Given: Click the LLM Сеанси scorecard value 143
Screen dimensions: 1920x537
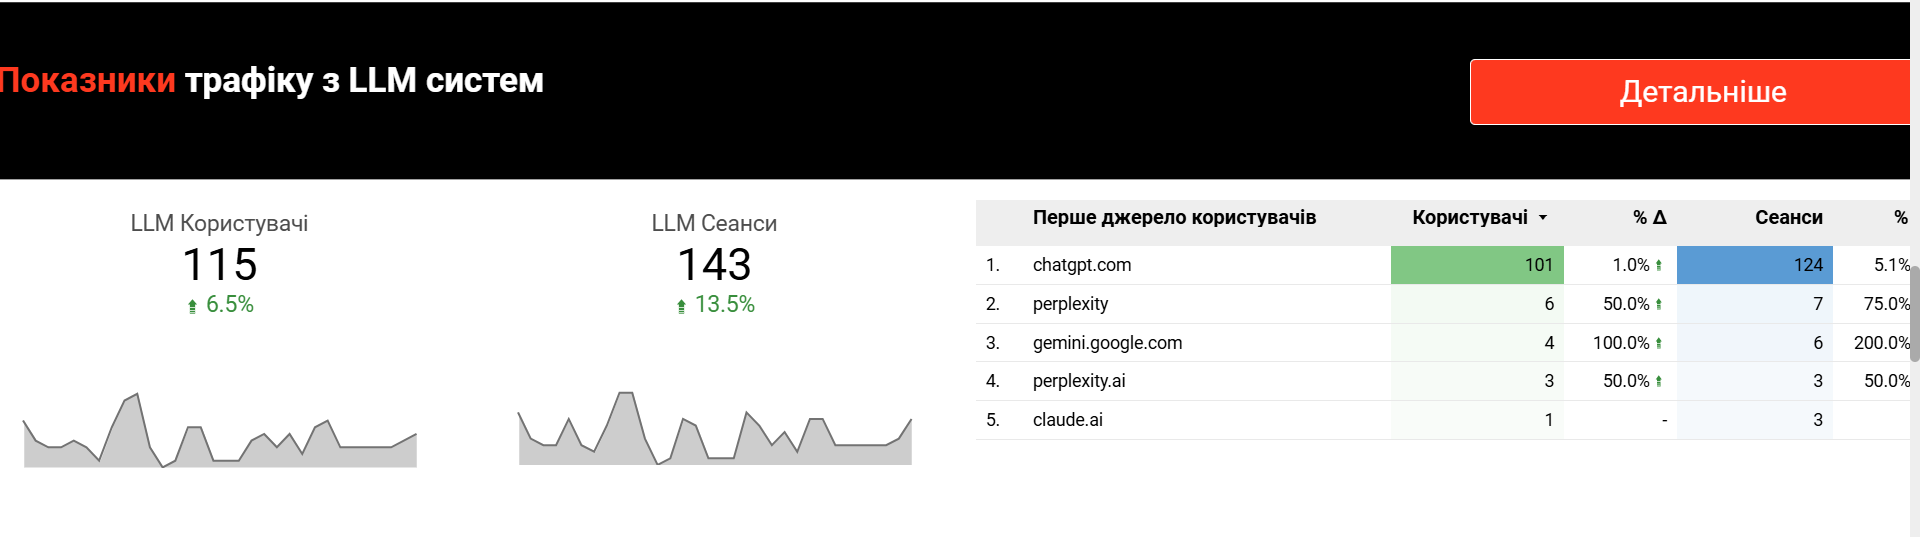Looking at the screenshot, I should pyautogui.click(x=714, y=265).
